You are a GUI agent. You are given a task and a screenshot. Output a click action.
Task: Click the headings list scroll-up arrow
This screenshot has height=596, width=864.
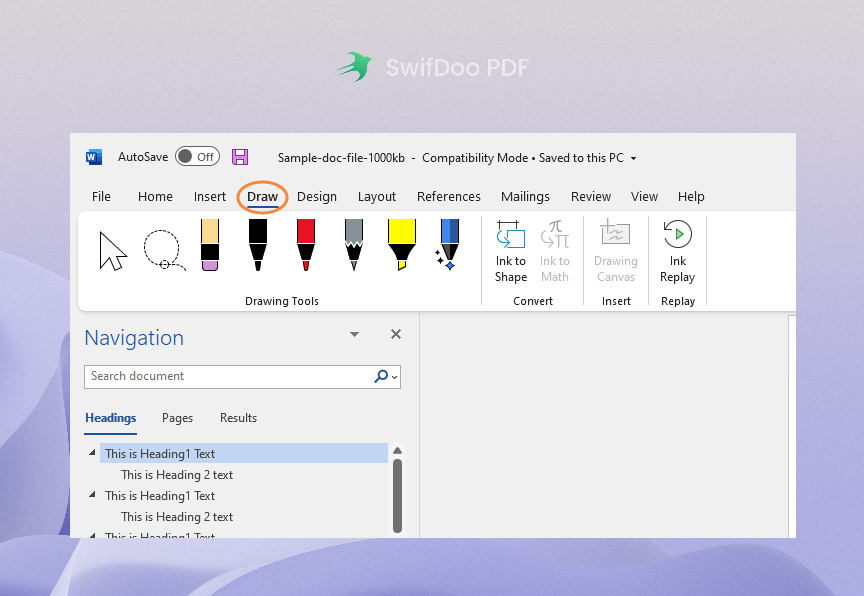397,451
